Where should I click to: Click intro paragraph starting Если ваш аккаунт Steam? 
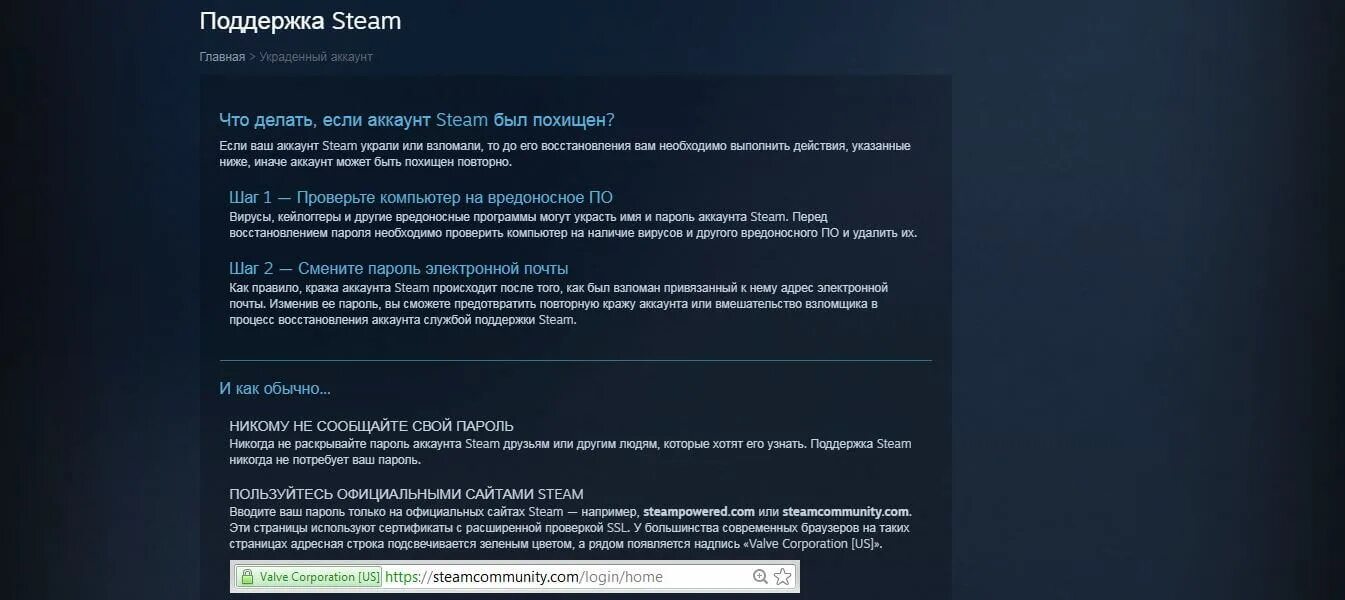[565, 154]
